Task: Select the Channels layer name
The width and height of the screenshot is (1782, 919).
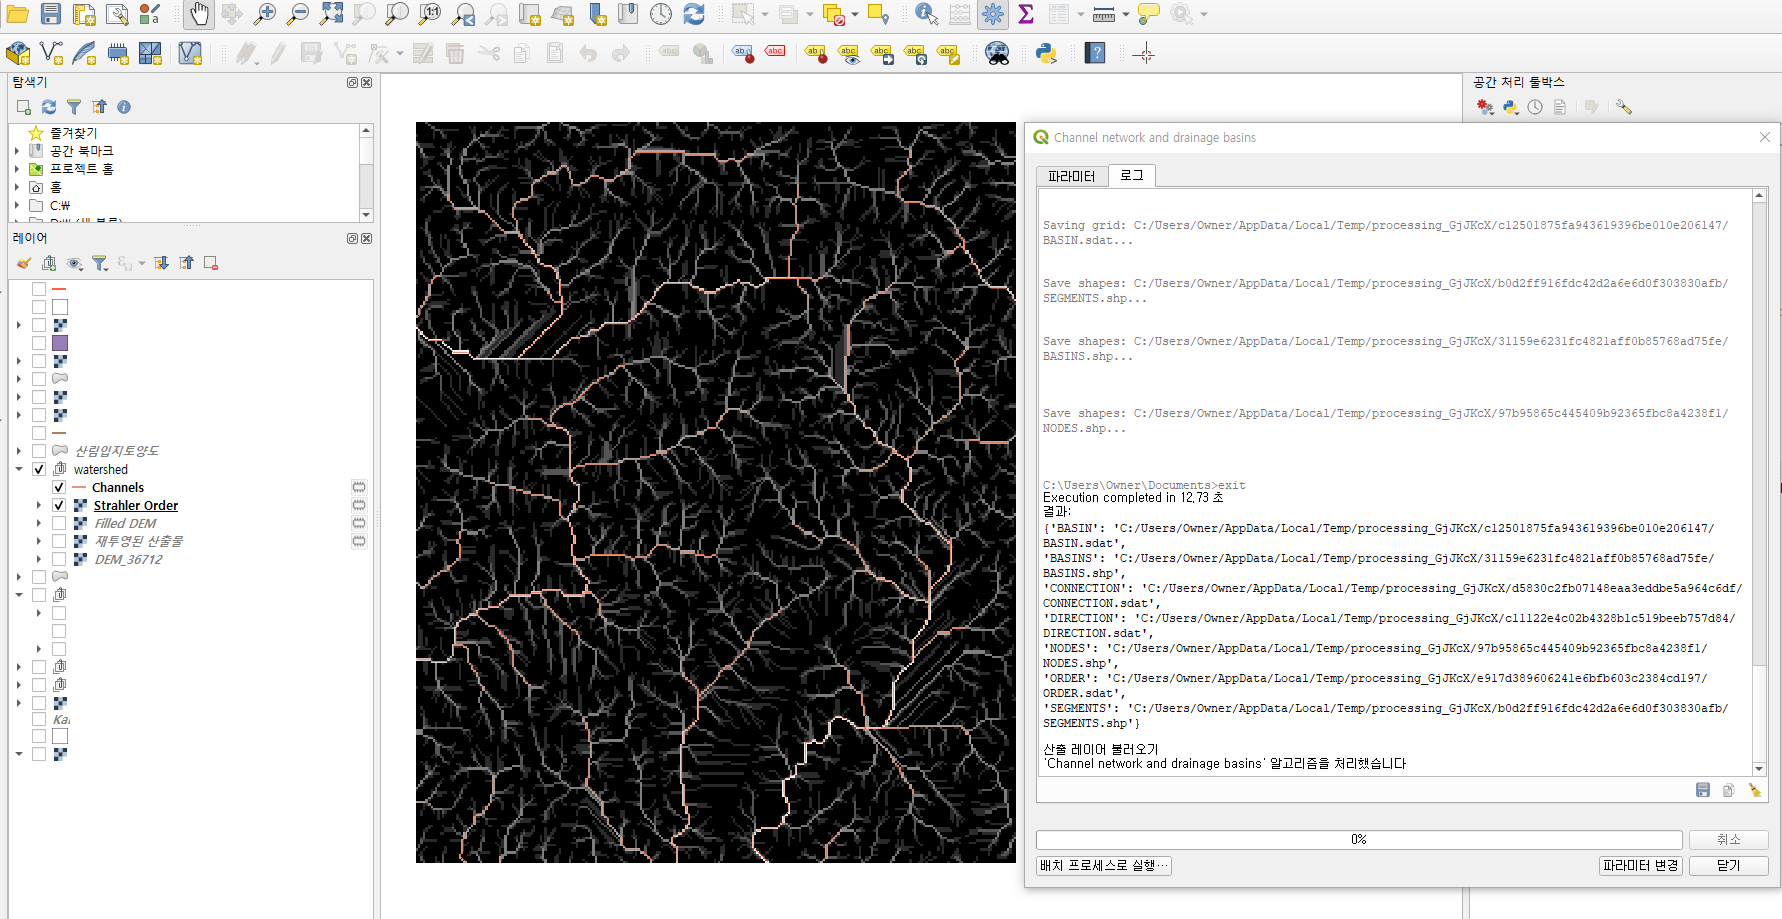Action: [x=118, y=487]
